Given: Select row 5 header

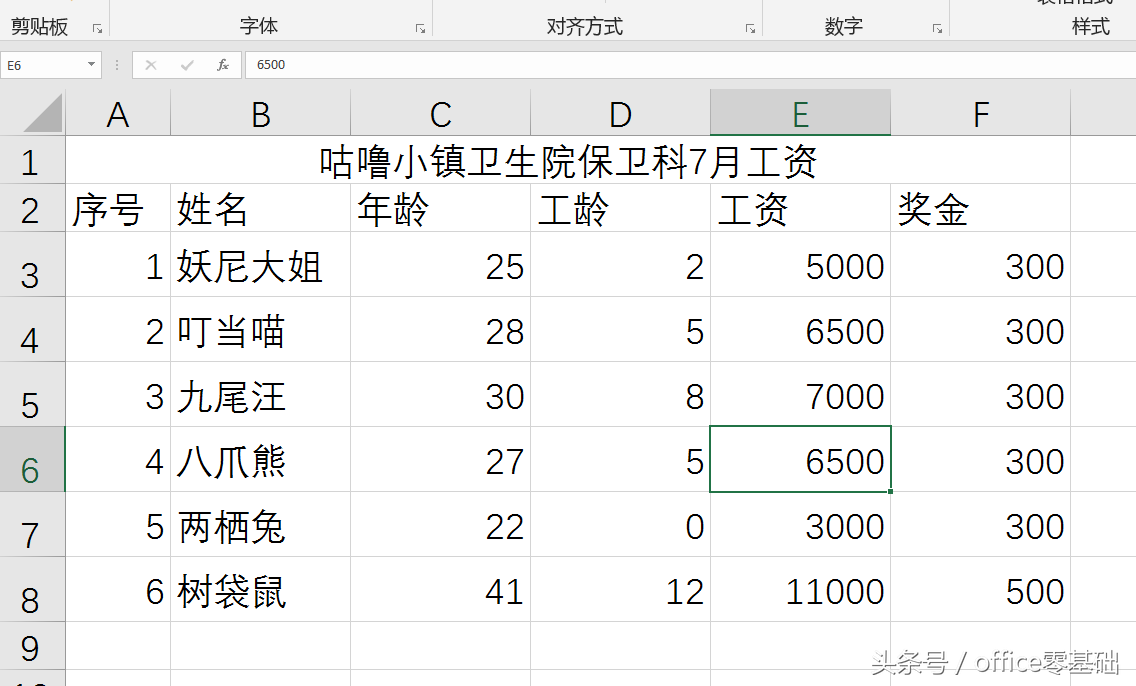Looking at the screenshot, I should click(x=33, y=394).
